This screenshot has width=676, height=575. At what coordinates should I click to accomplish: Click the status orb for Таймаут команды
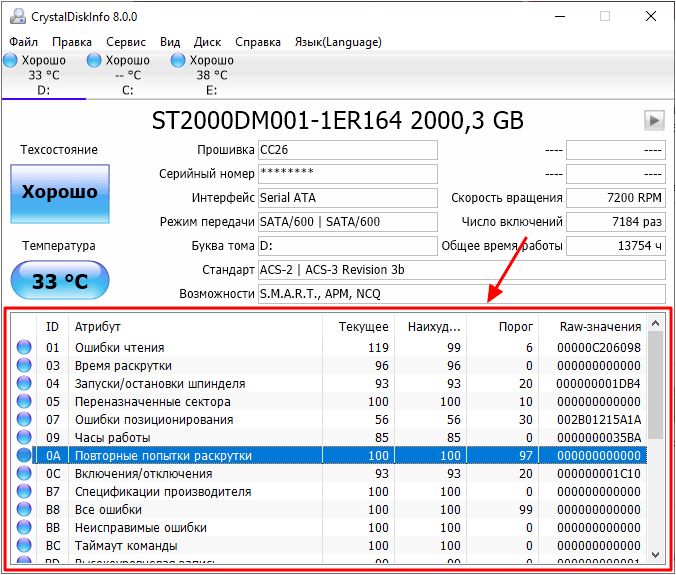[24, 545]
